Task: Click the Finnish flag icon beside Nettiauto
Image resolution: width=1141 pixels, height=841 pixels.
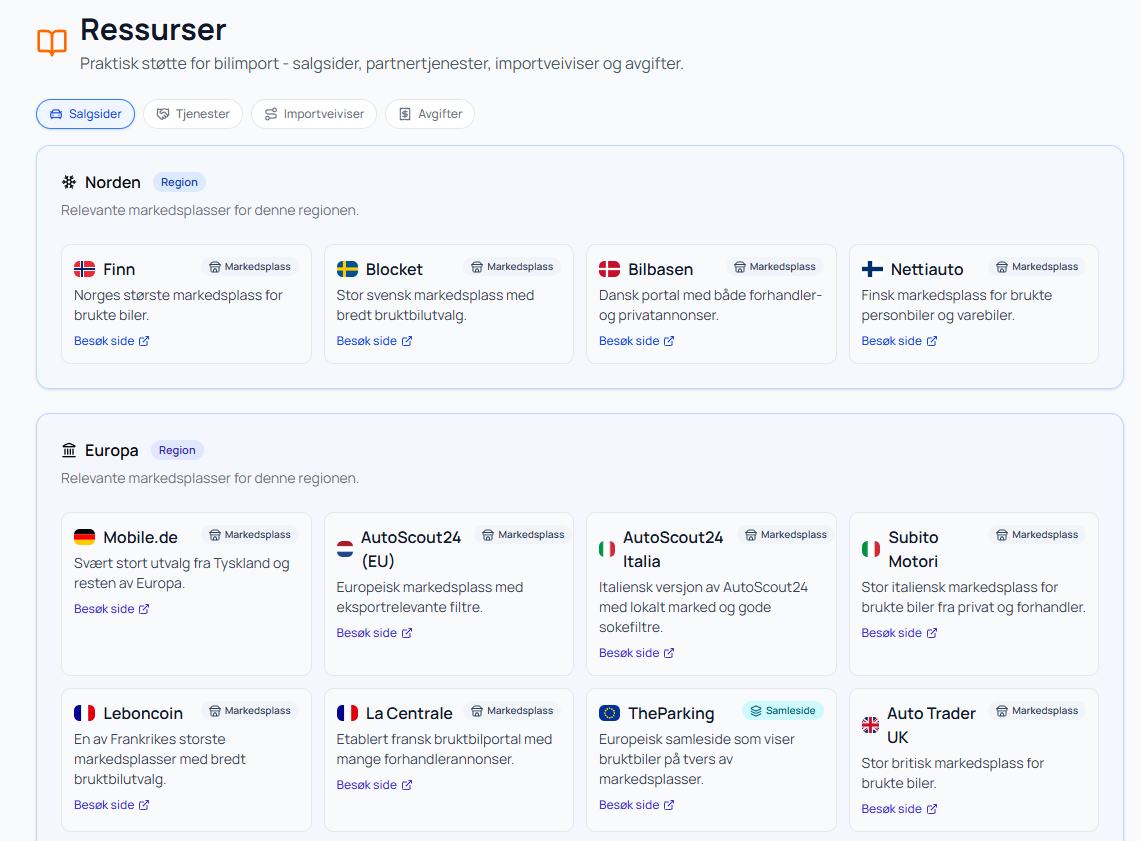Action: (x=872, y=269)
